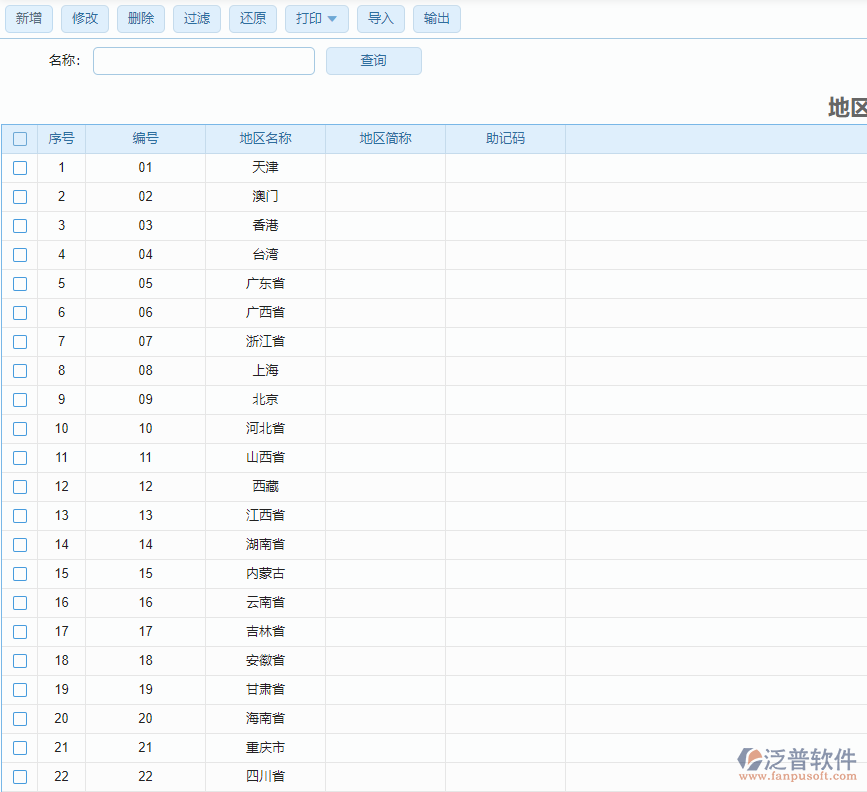The width and height of the screenshot is (867, 792).
Task: Click the 输出 (Export) toolbar button
Action: click(x=437, y=19)
